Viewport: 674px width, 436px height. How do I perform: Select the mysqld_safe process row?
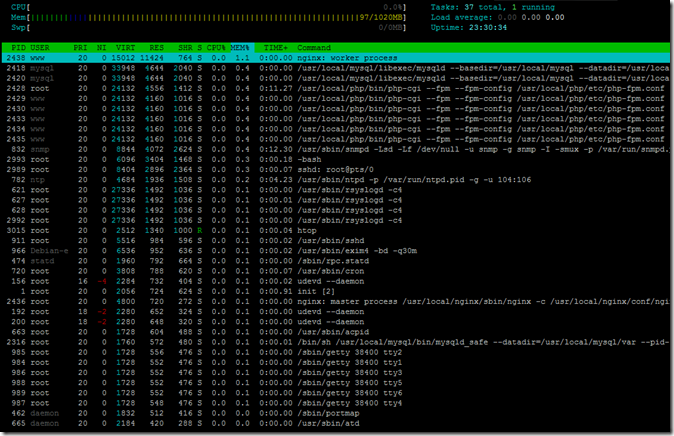(x=336, y=342)
